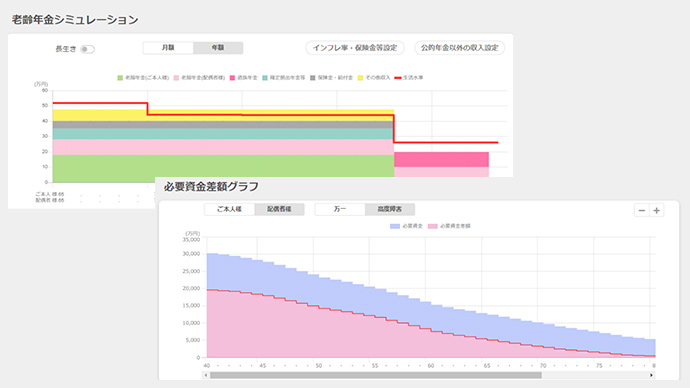This screenshot has height=388, width=690.
Task: Select the 万一 scenario option
Action: tap(340, 209)
